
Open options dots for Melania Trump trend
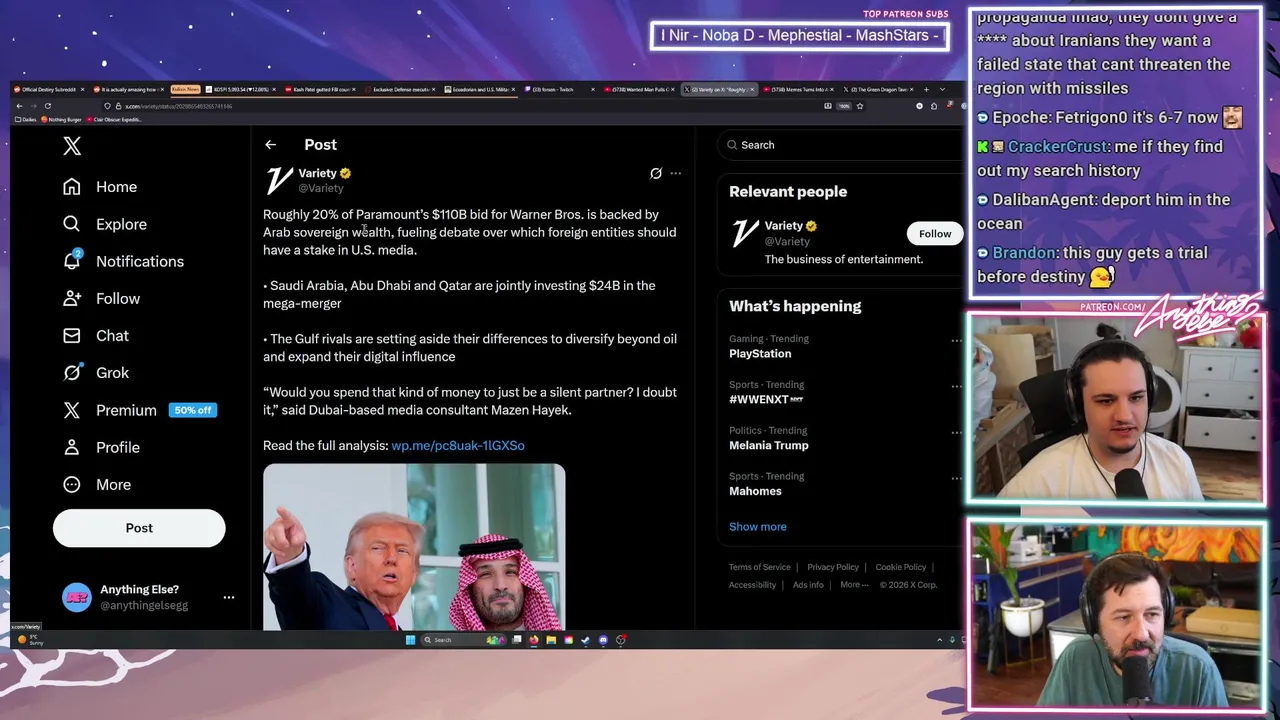pos(956,432)
